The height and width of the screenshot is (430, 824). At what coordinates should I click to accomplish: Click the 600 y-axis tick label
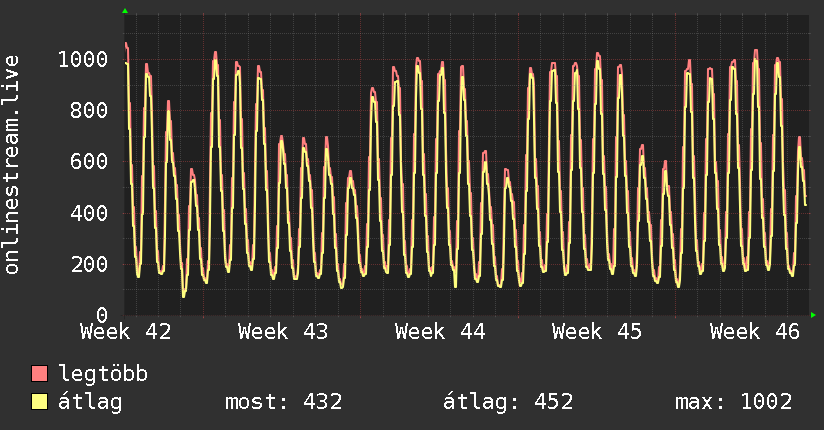click(89, 161)
